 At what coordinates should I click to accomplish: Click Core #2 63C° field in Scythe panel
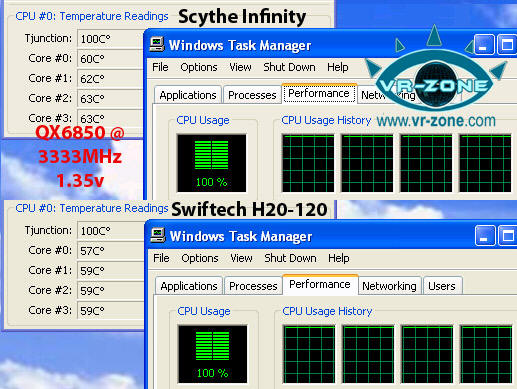click(110, 98)
